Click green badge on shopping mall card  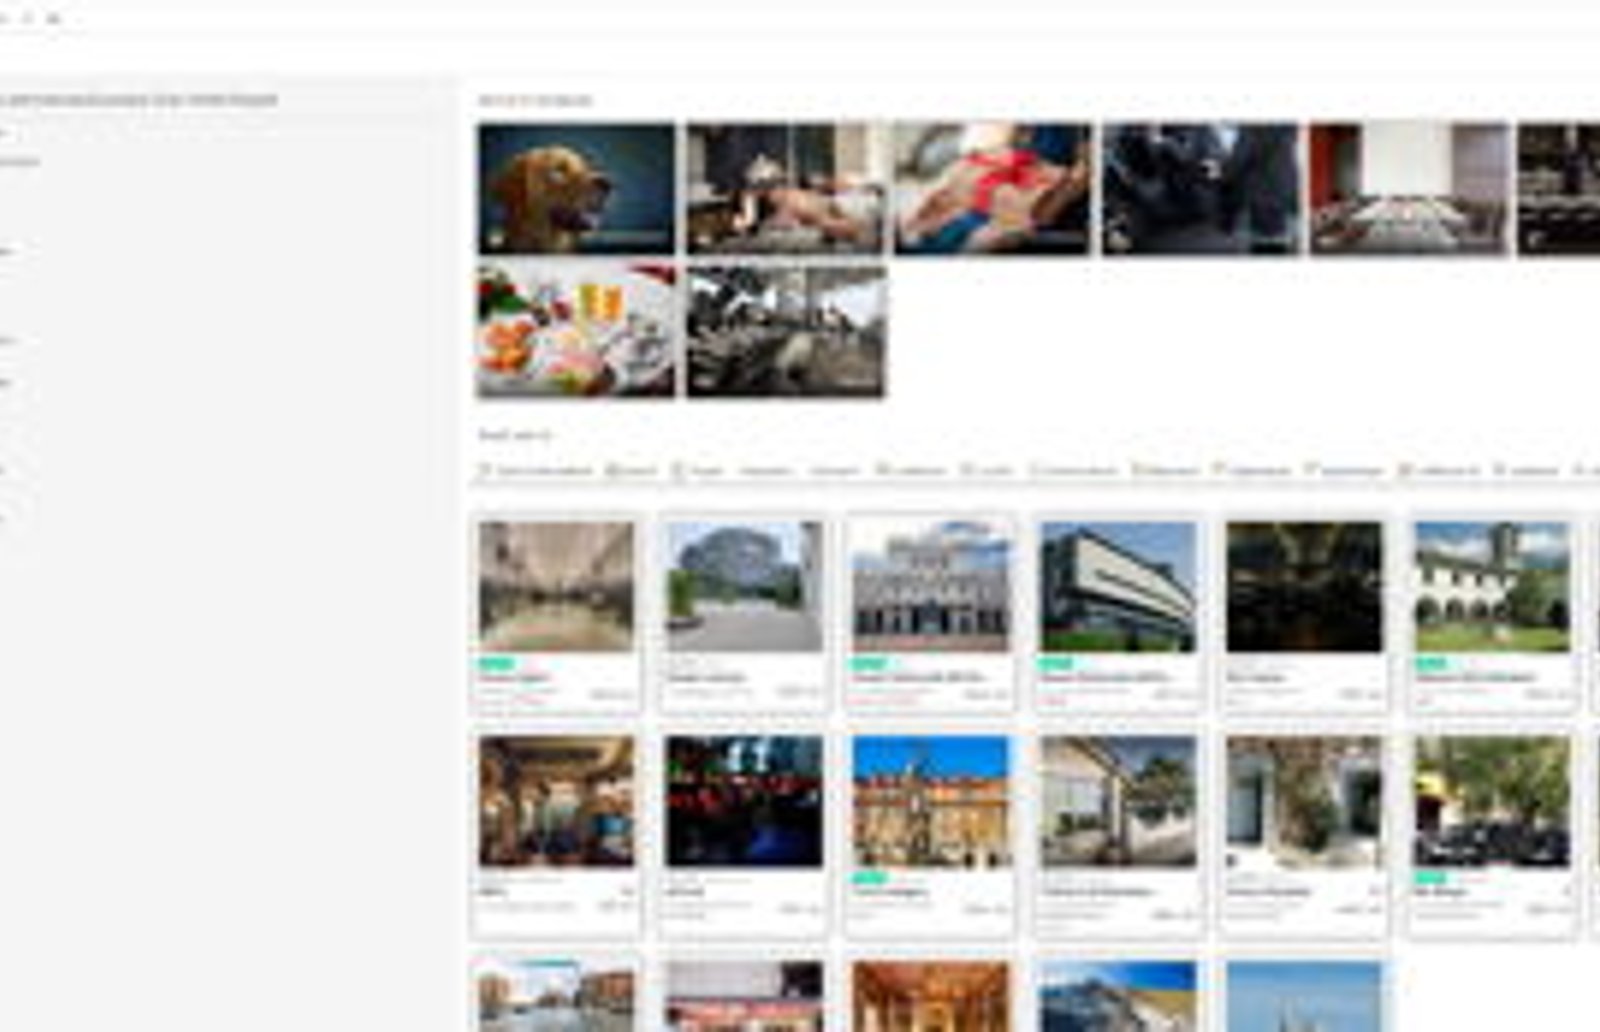(496, 663)
